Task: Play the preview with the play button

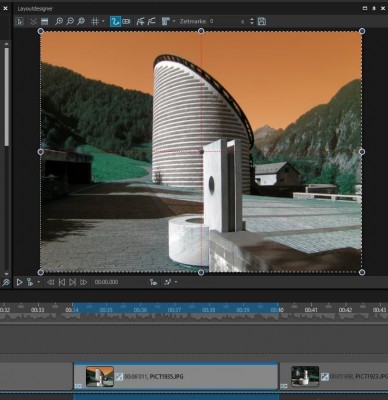Action: point(19,282)
